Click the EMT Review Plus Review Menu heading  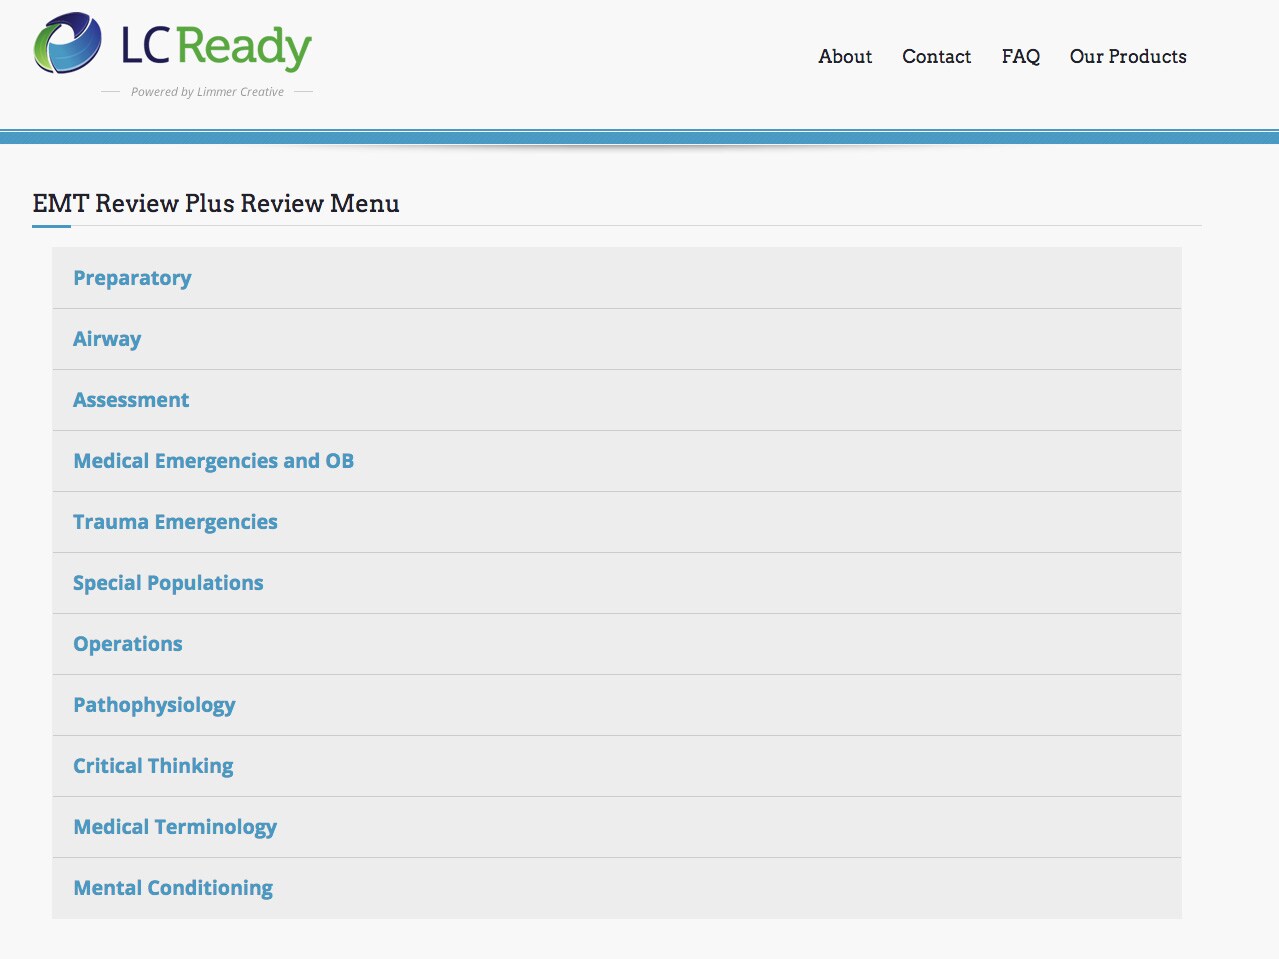click(x=216, y=204)
